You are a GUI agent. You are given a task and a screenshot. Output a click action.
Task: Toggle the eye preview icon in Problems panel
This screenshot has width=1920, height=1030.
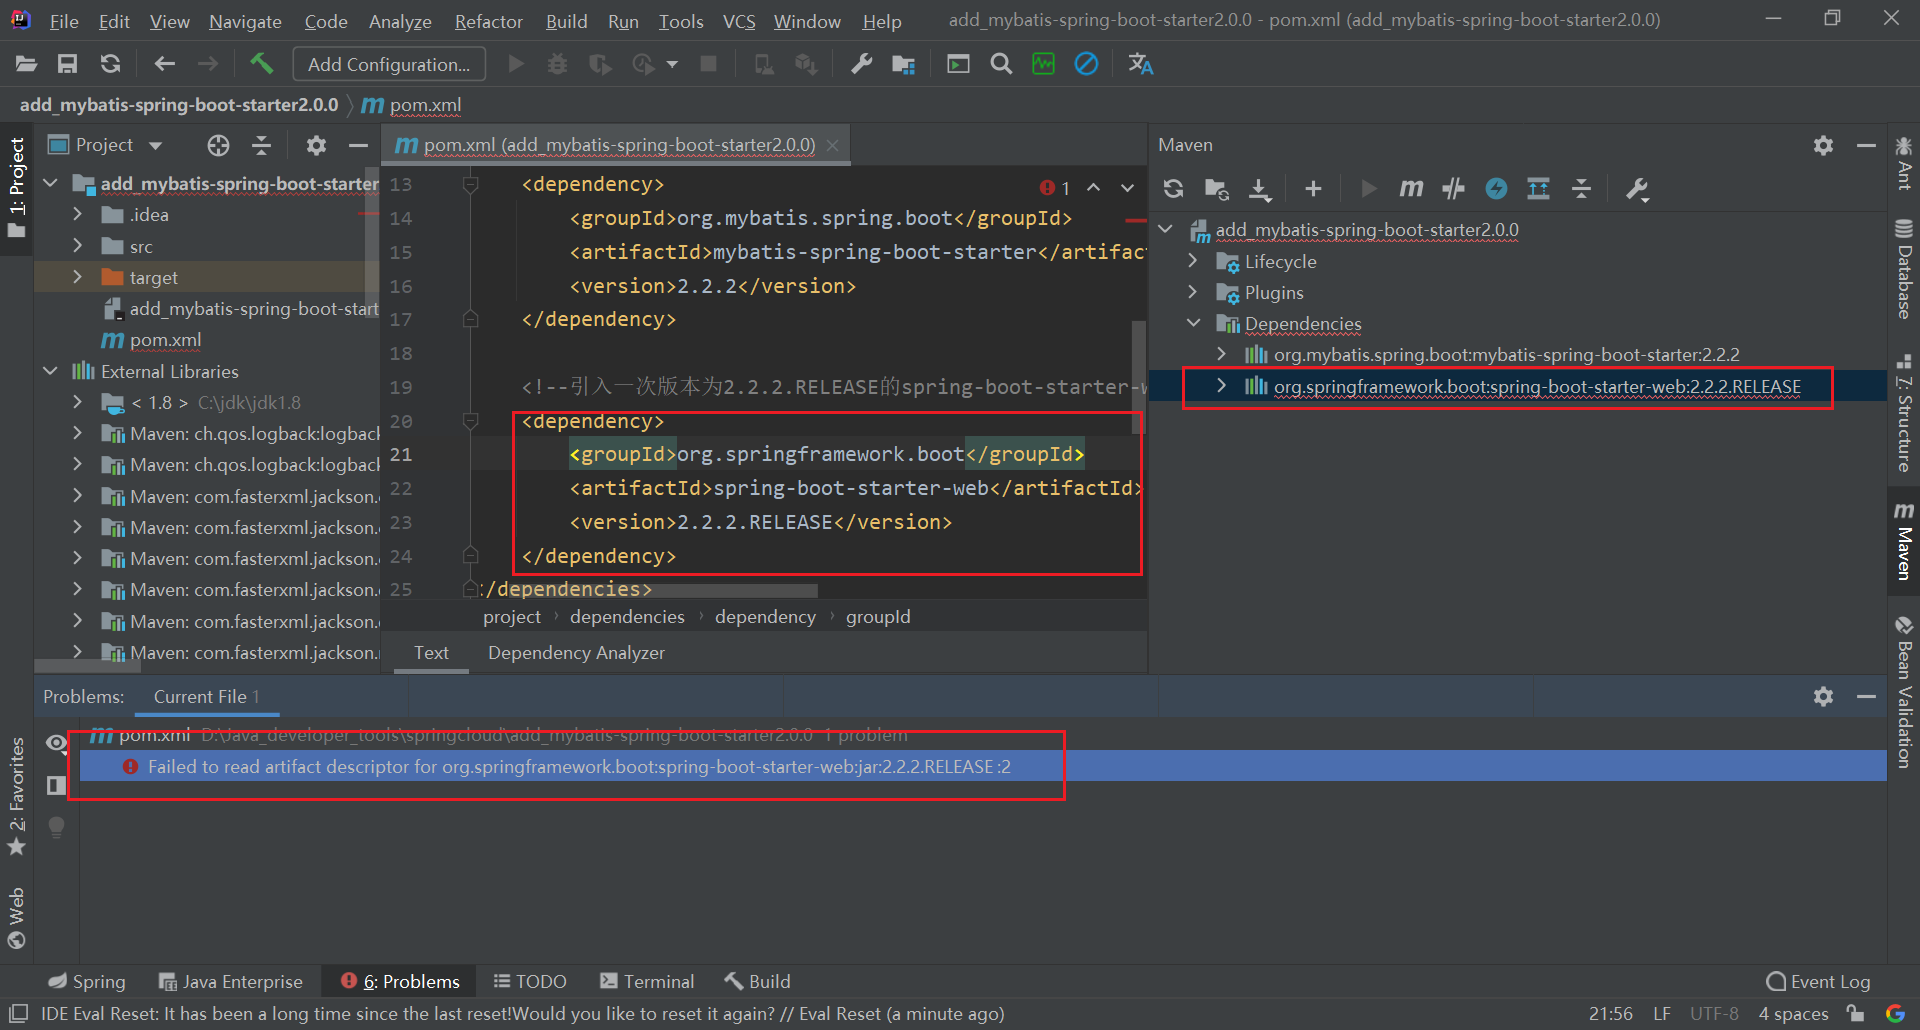tap(57, 743)
